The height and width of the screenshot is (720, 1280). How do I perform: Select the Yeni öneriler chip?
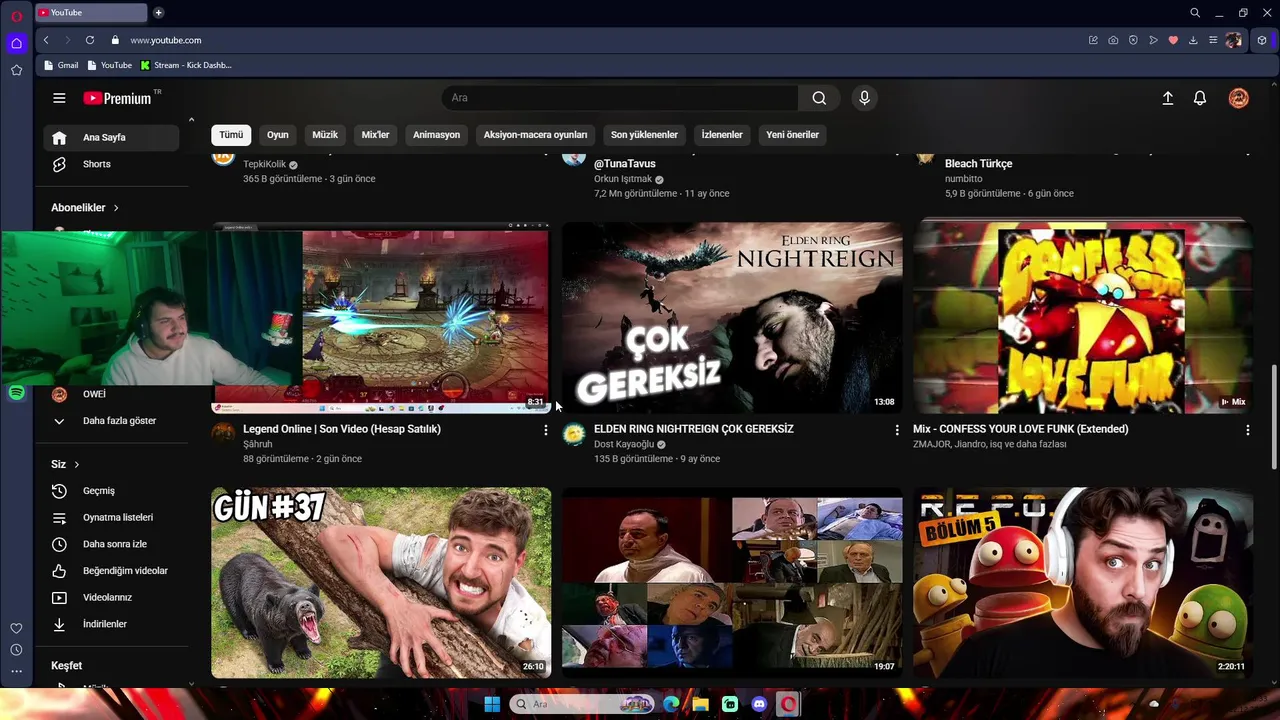[x=792, y=135]
